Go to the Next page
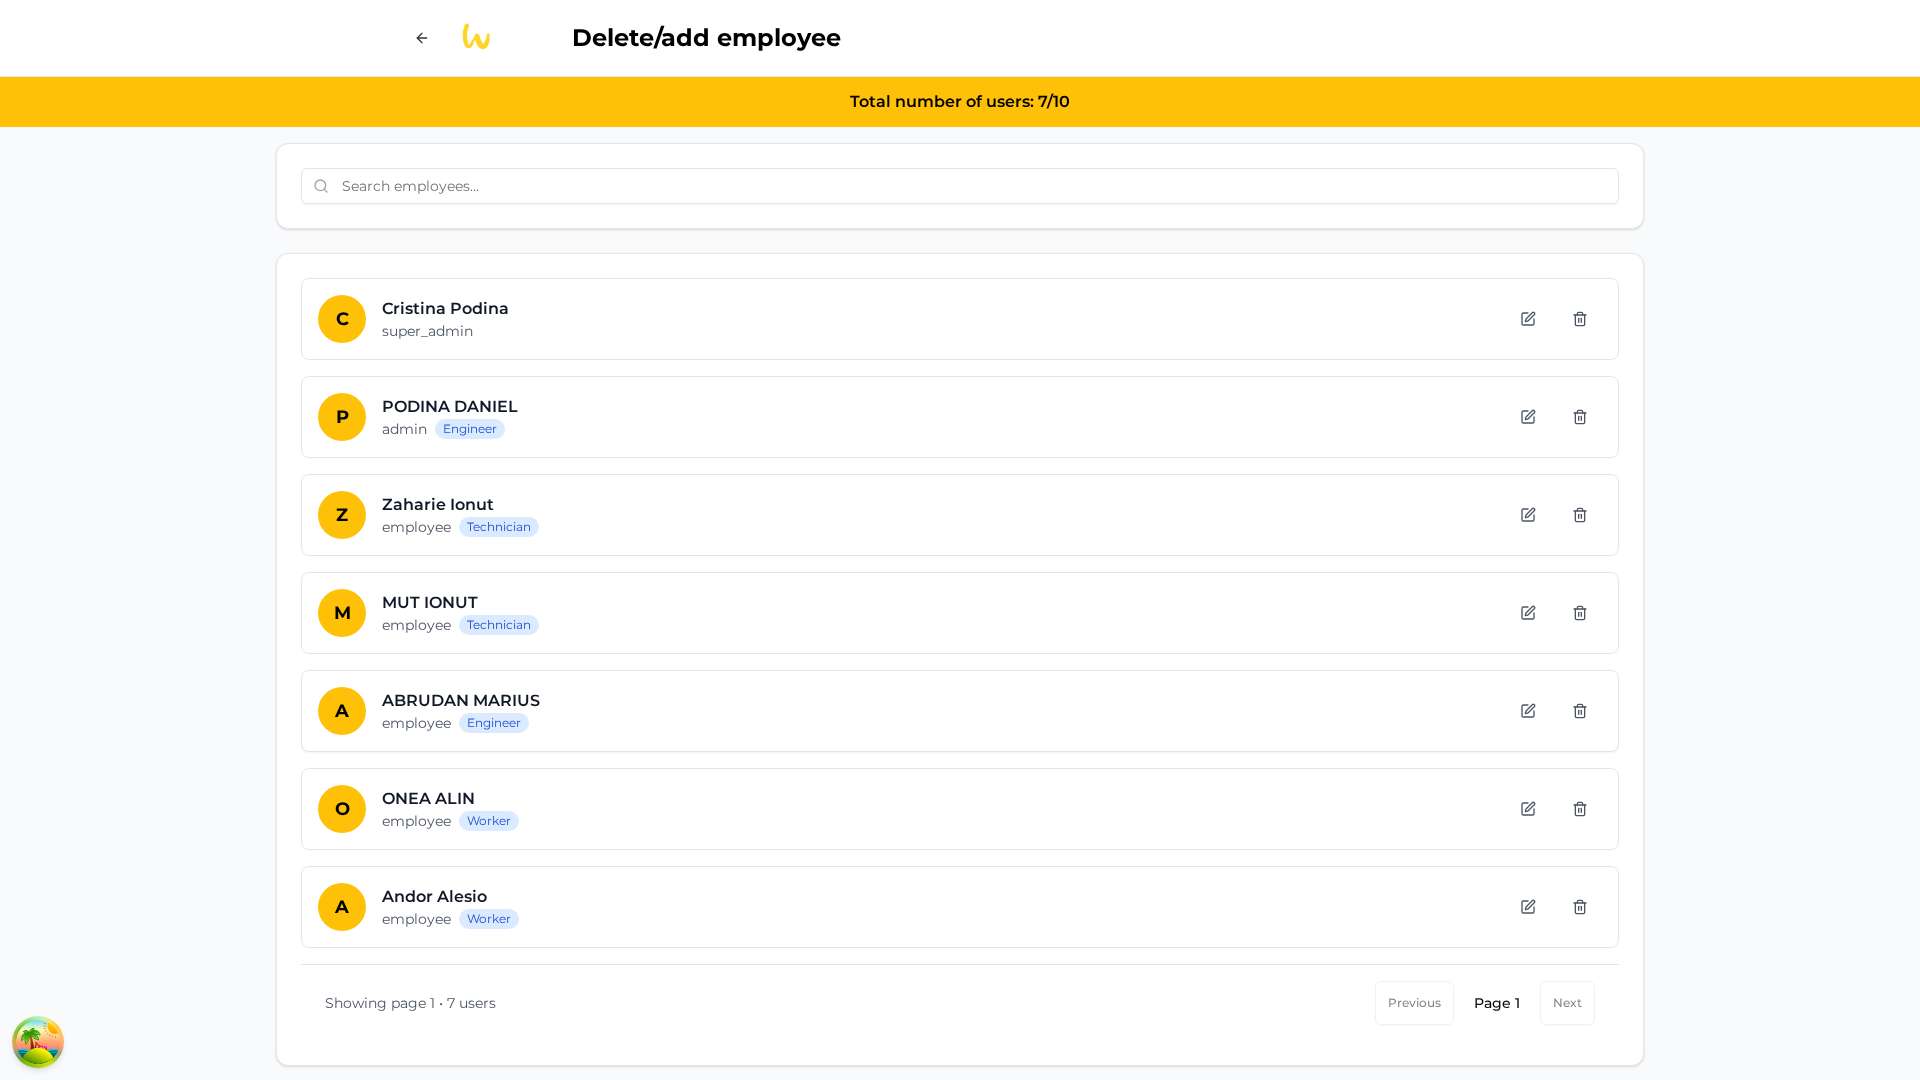The image size is (1920, 1080). pos(1567,1003)
